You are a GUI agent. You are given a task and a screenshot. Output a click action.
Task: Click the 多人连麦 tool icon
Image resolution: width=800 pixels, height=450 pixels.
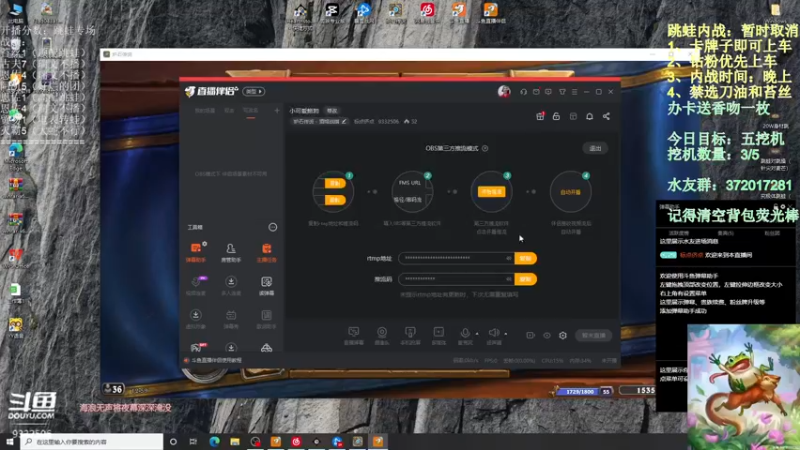tap(231, 286)
